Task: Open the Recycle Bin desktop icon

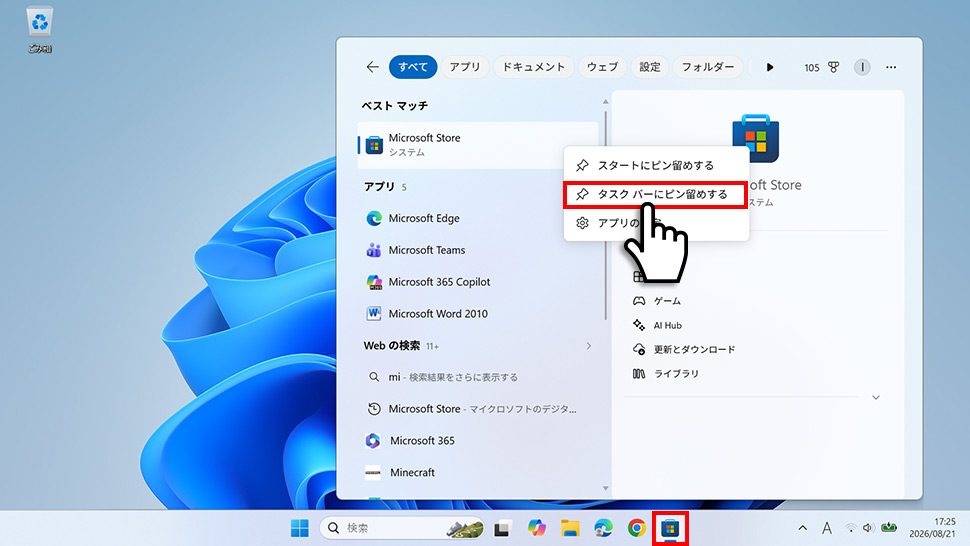Action: (40, 29)
